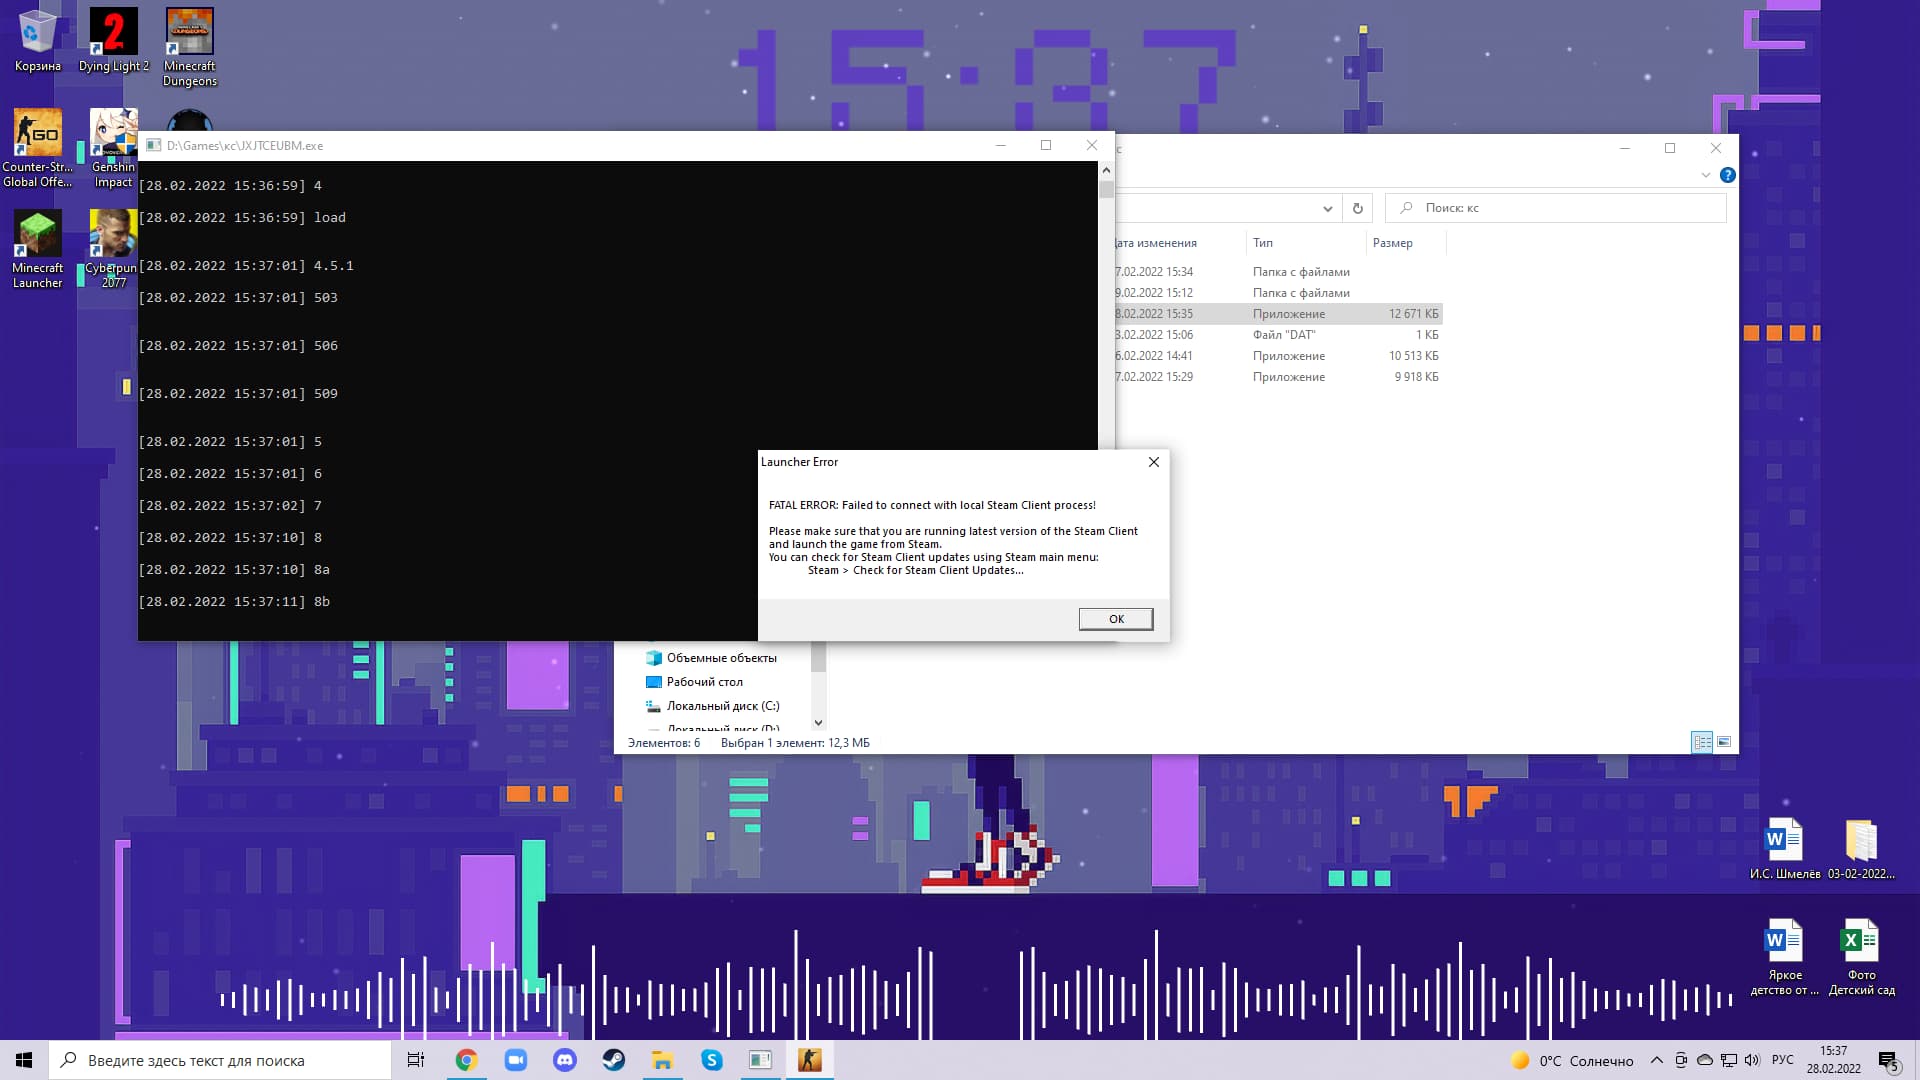1920x1080 pixels.
Task: Open Discord from the taskbar
Action: [564, 1060]
